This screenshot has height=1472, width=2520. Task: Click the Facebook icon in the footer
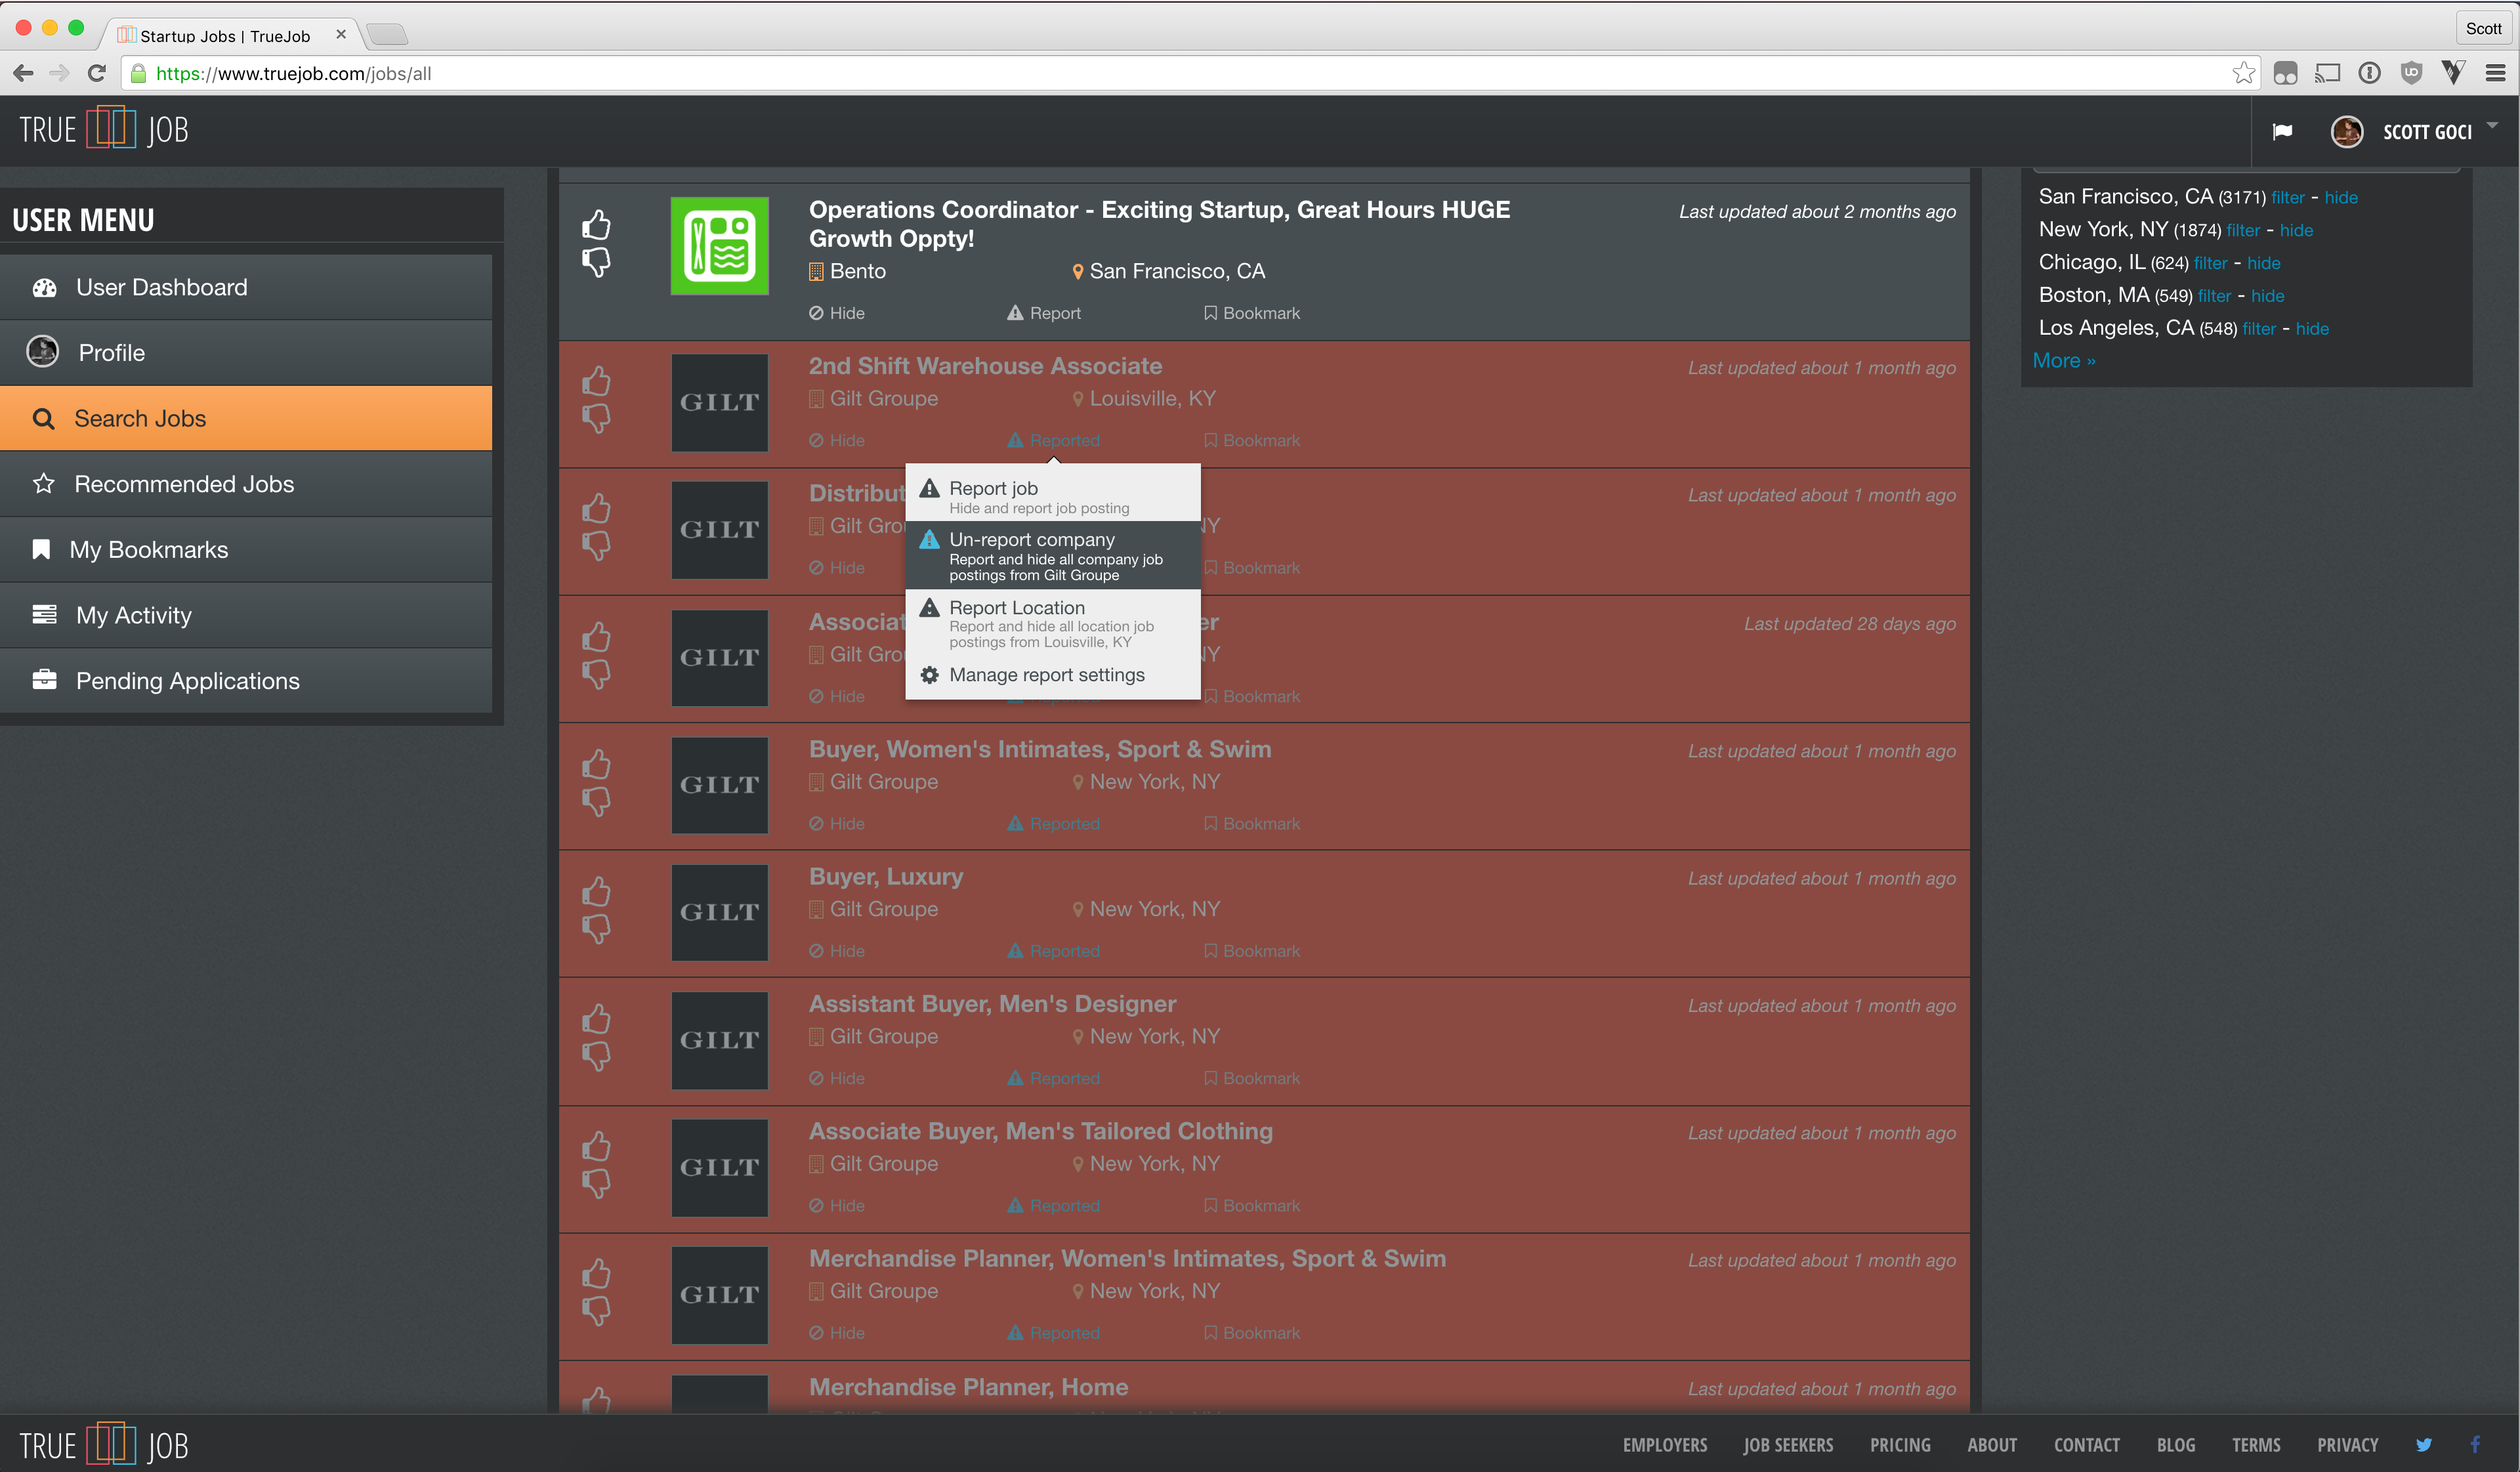click(2475, 1444)
